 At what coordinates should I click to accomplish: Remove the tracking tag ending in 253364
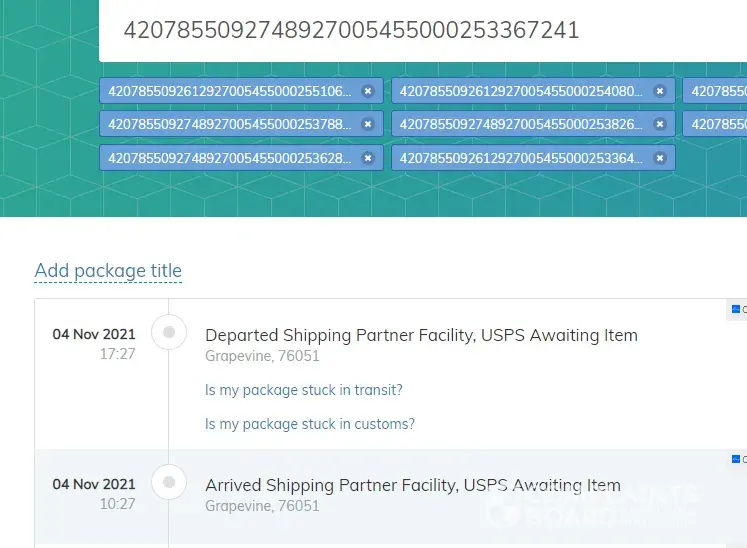click(660, 158)
